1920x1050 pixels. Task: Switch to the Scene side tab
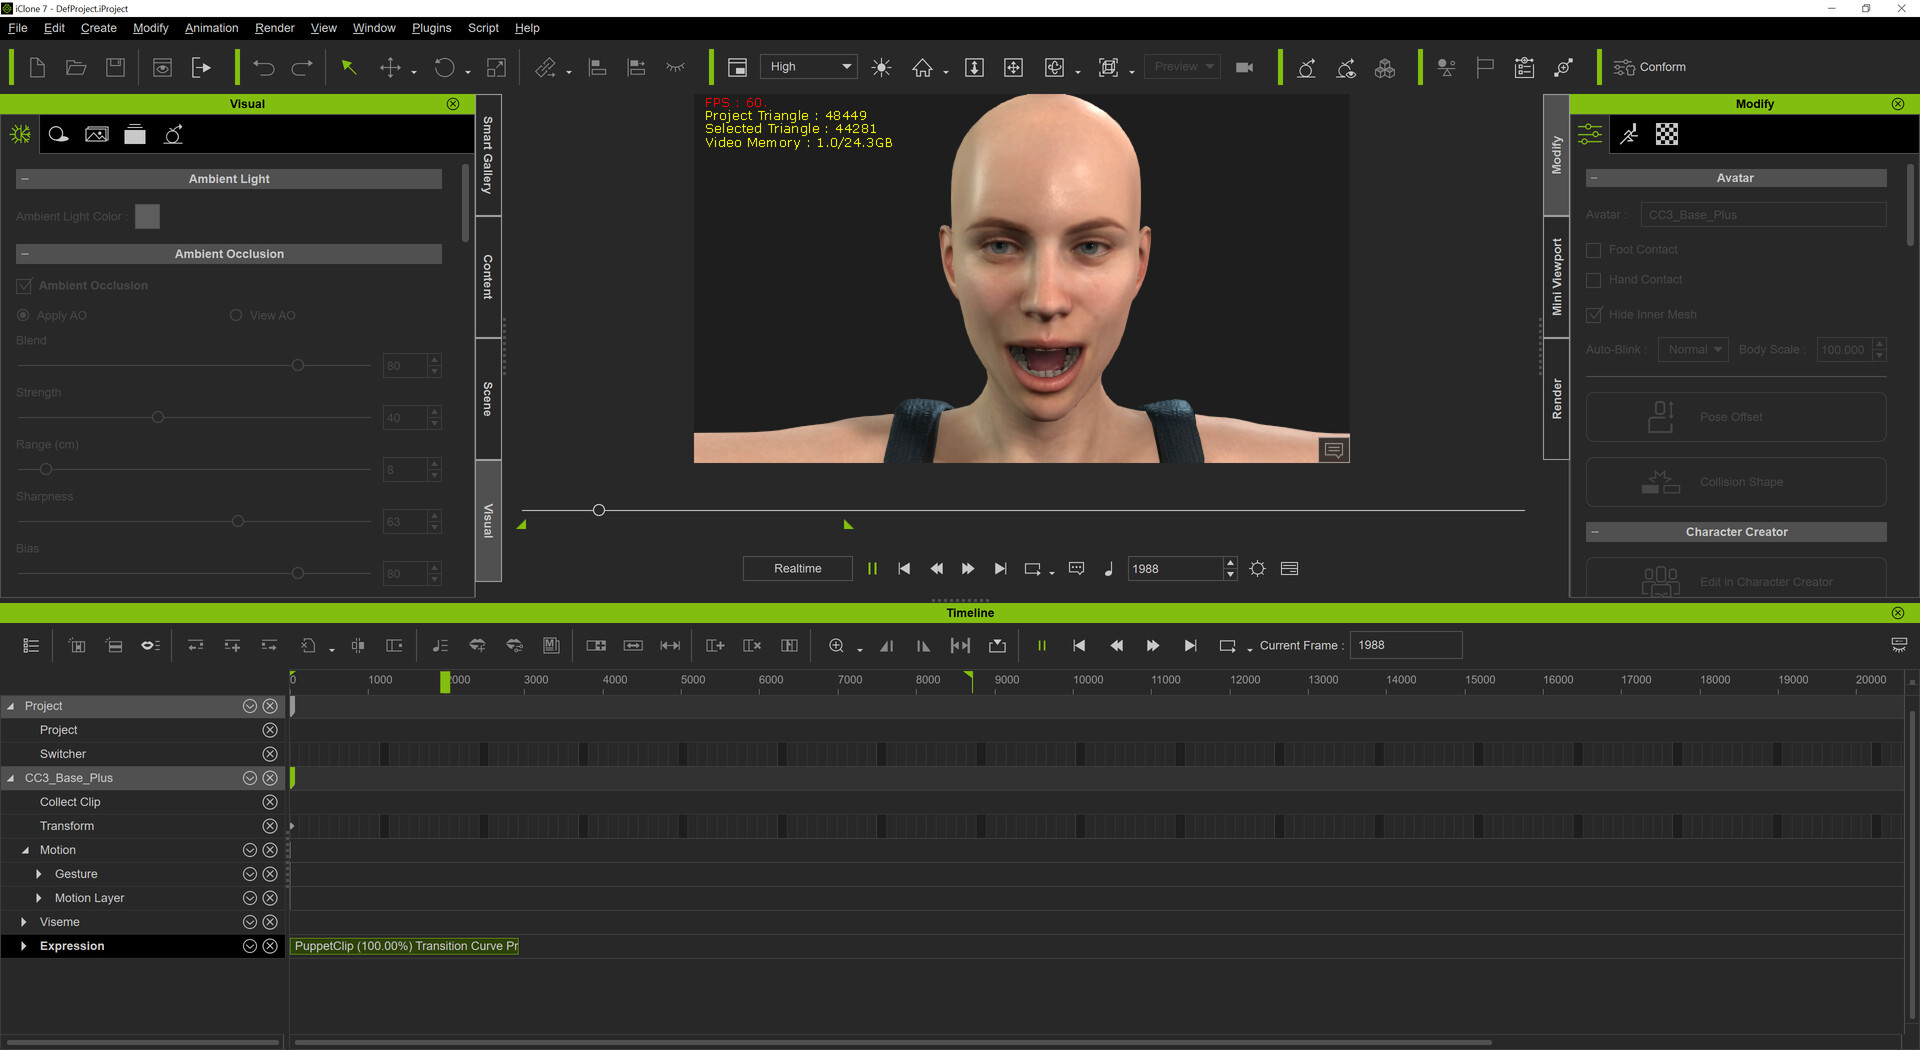pyautogui.click(x=487, y=393)
